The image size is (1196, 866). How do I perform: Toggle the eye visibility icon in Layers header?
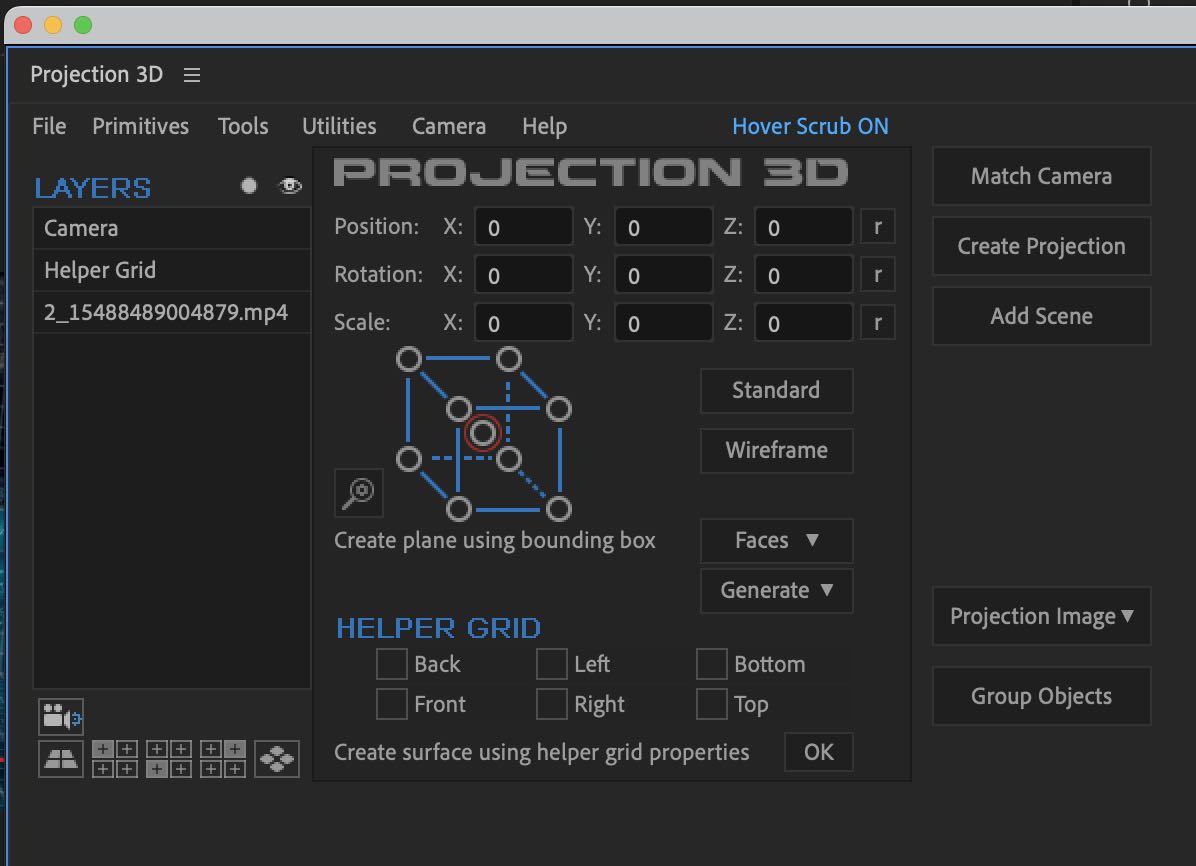(290, 186)
